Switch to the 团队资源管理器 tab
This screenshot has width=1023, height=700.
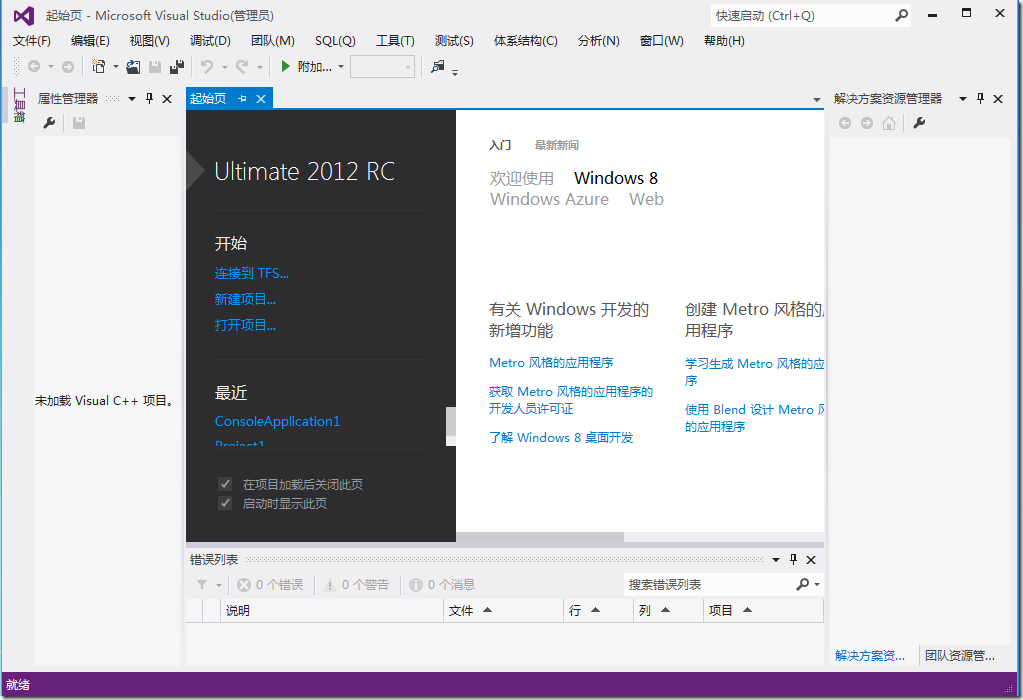pyautogui.click(x=959, y=656)
